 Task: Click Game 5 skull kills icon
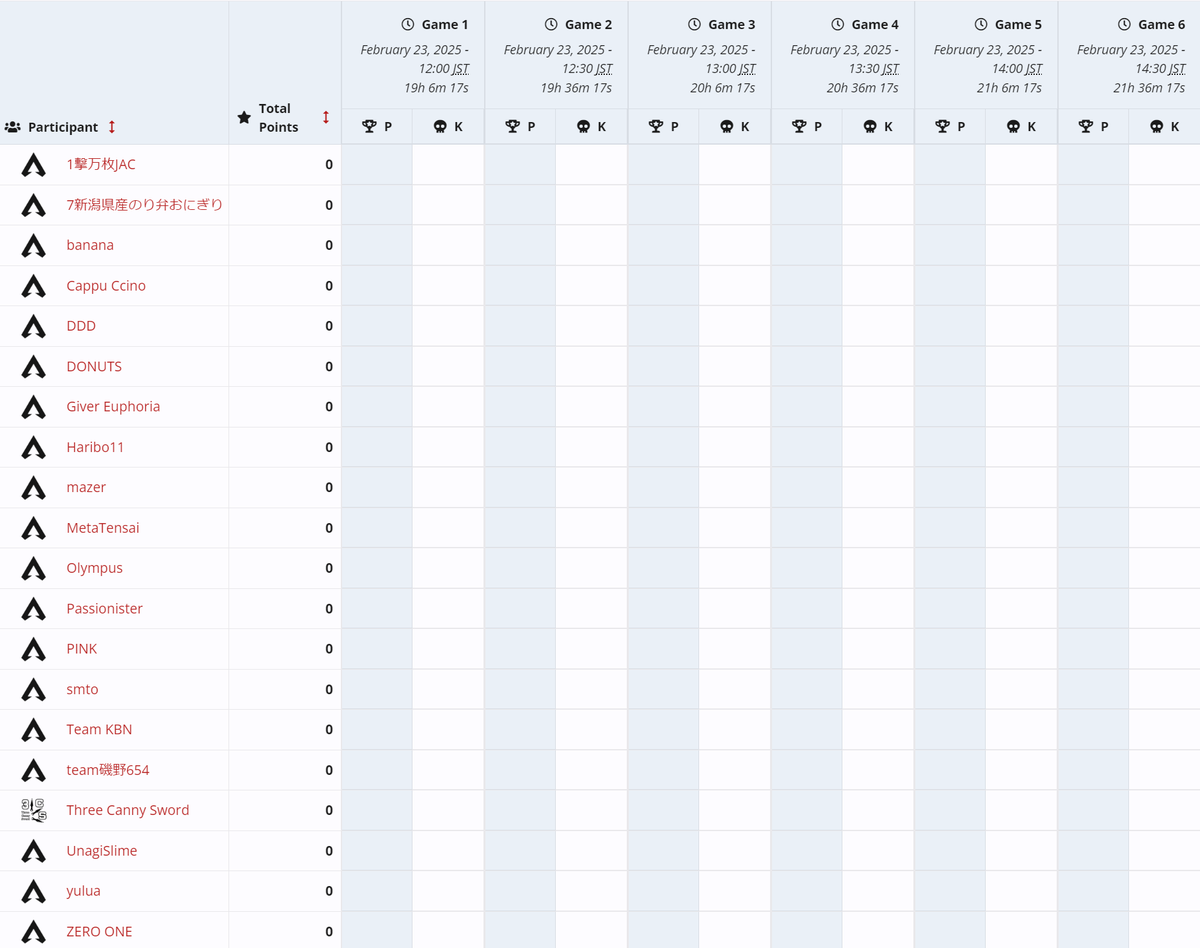1013,127
